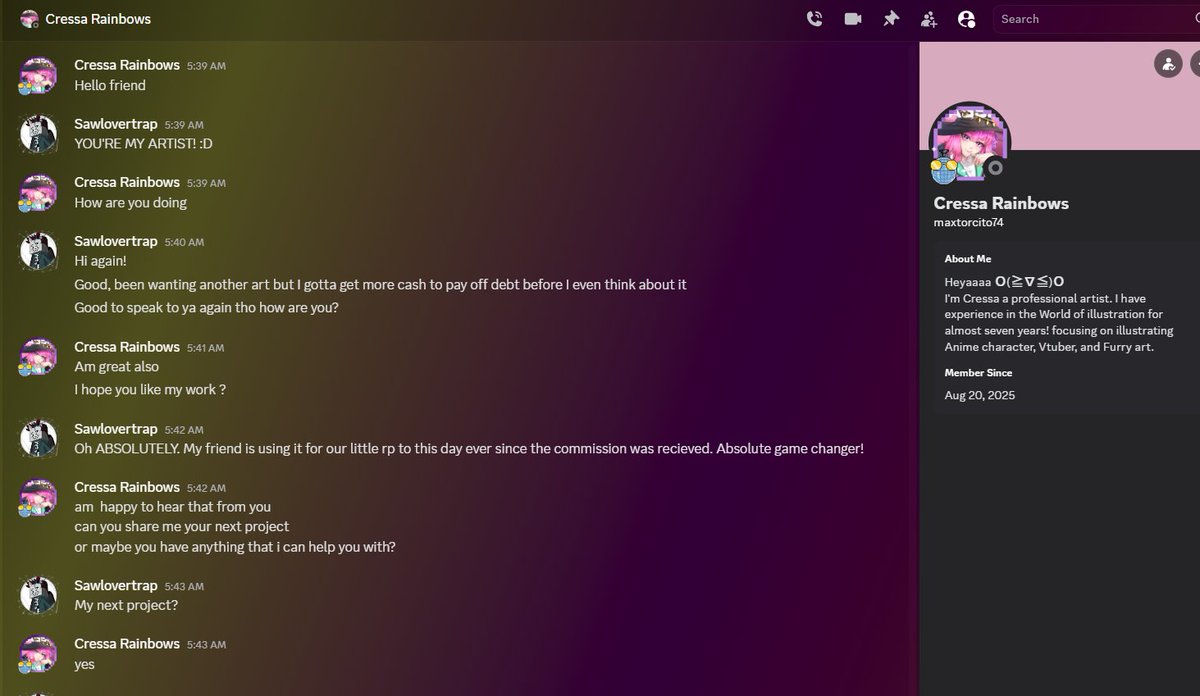This screenshot has height=696, width=1200.
Task: Click the professional artist bio paragraph
Action: pyautogui.click(x=1060, y=323)
